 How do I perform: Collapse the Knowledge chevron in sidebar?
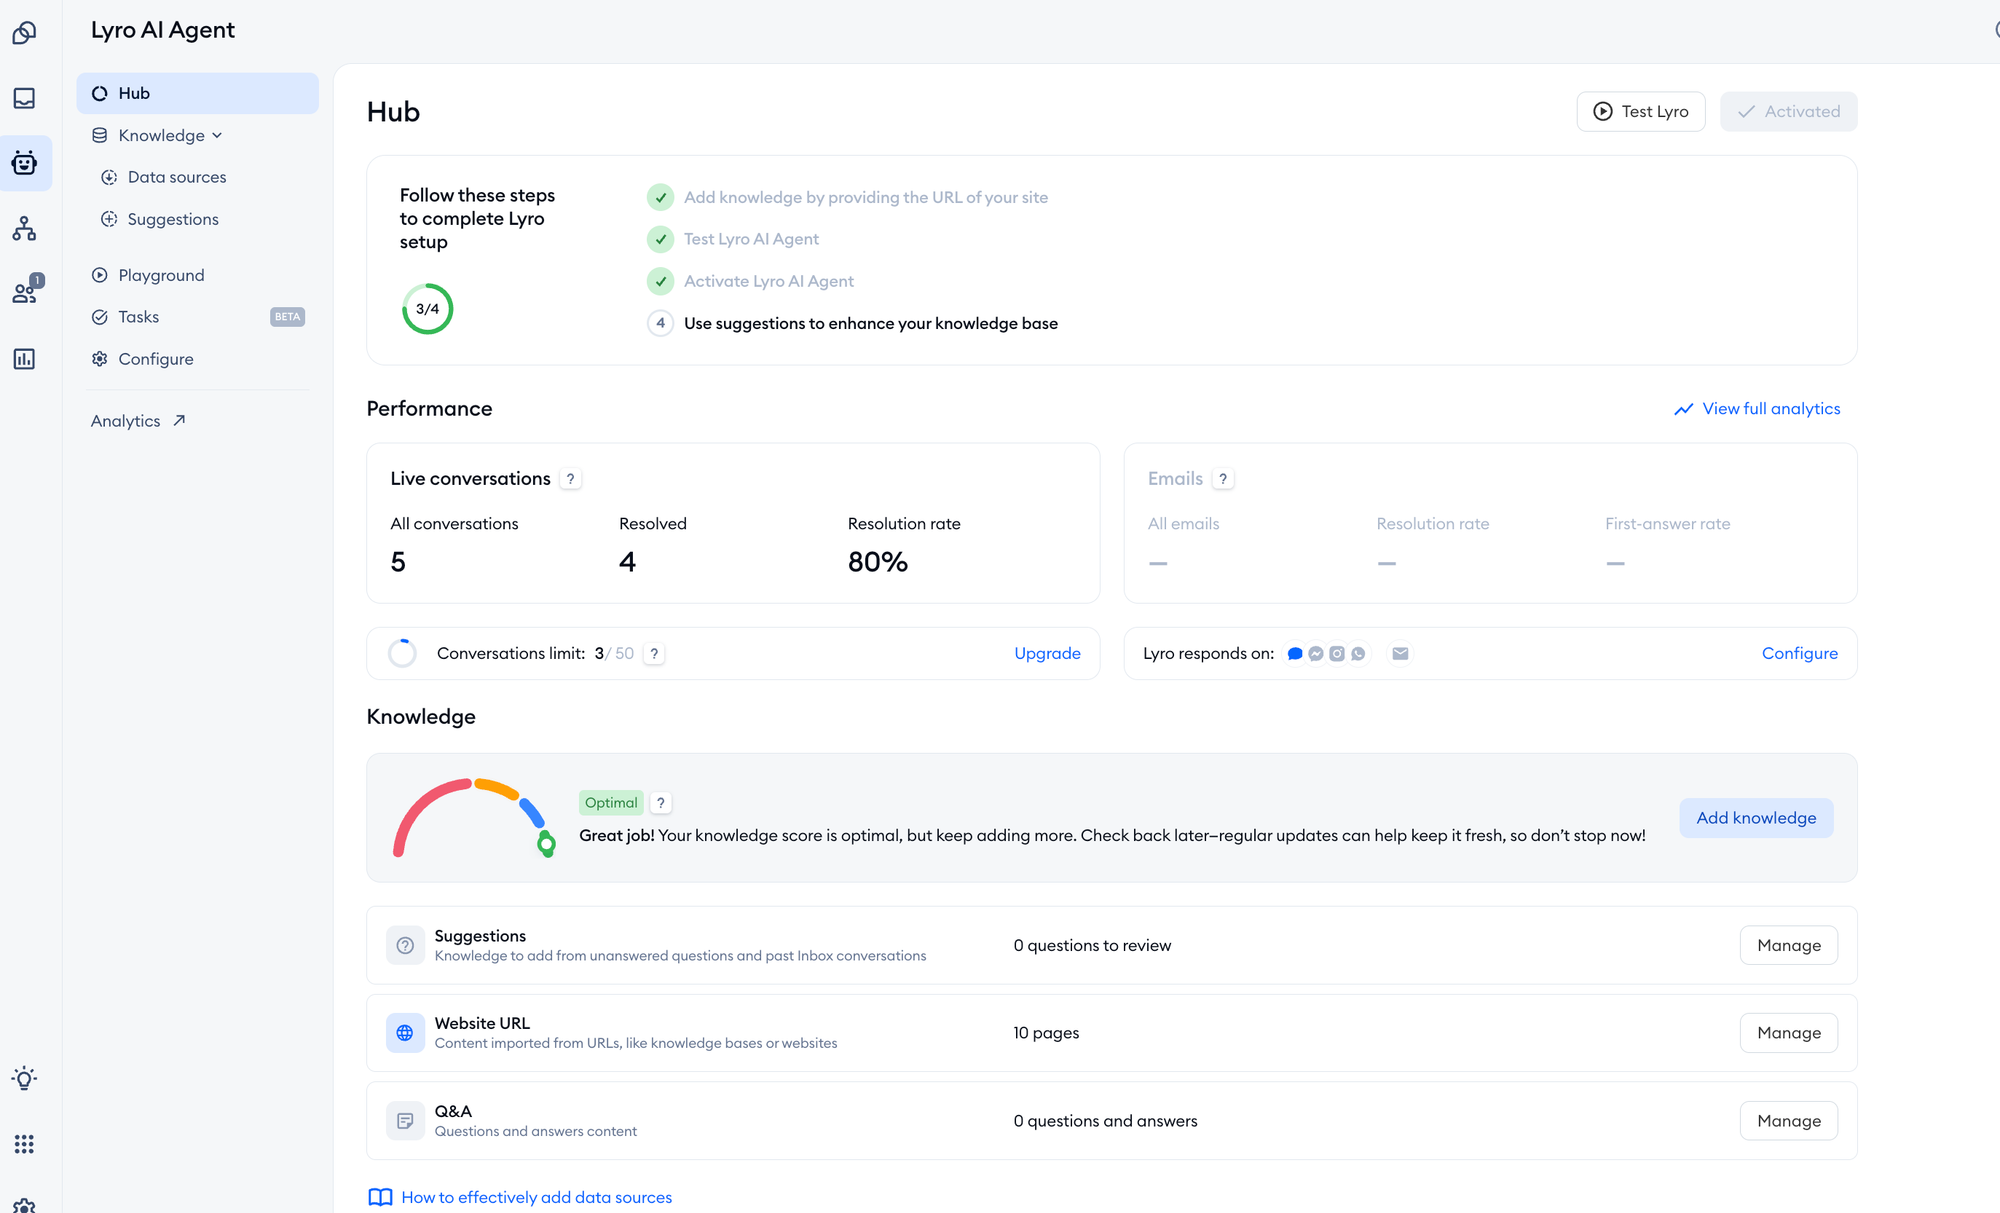point(217,136)
